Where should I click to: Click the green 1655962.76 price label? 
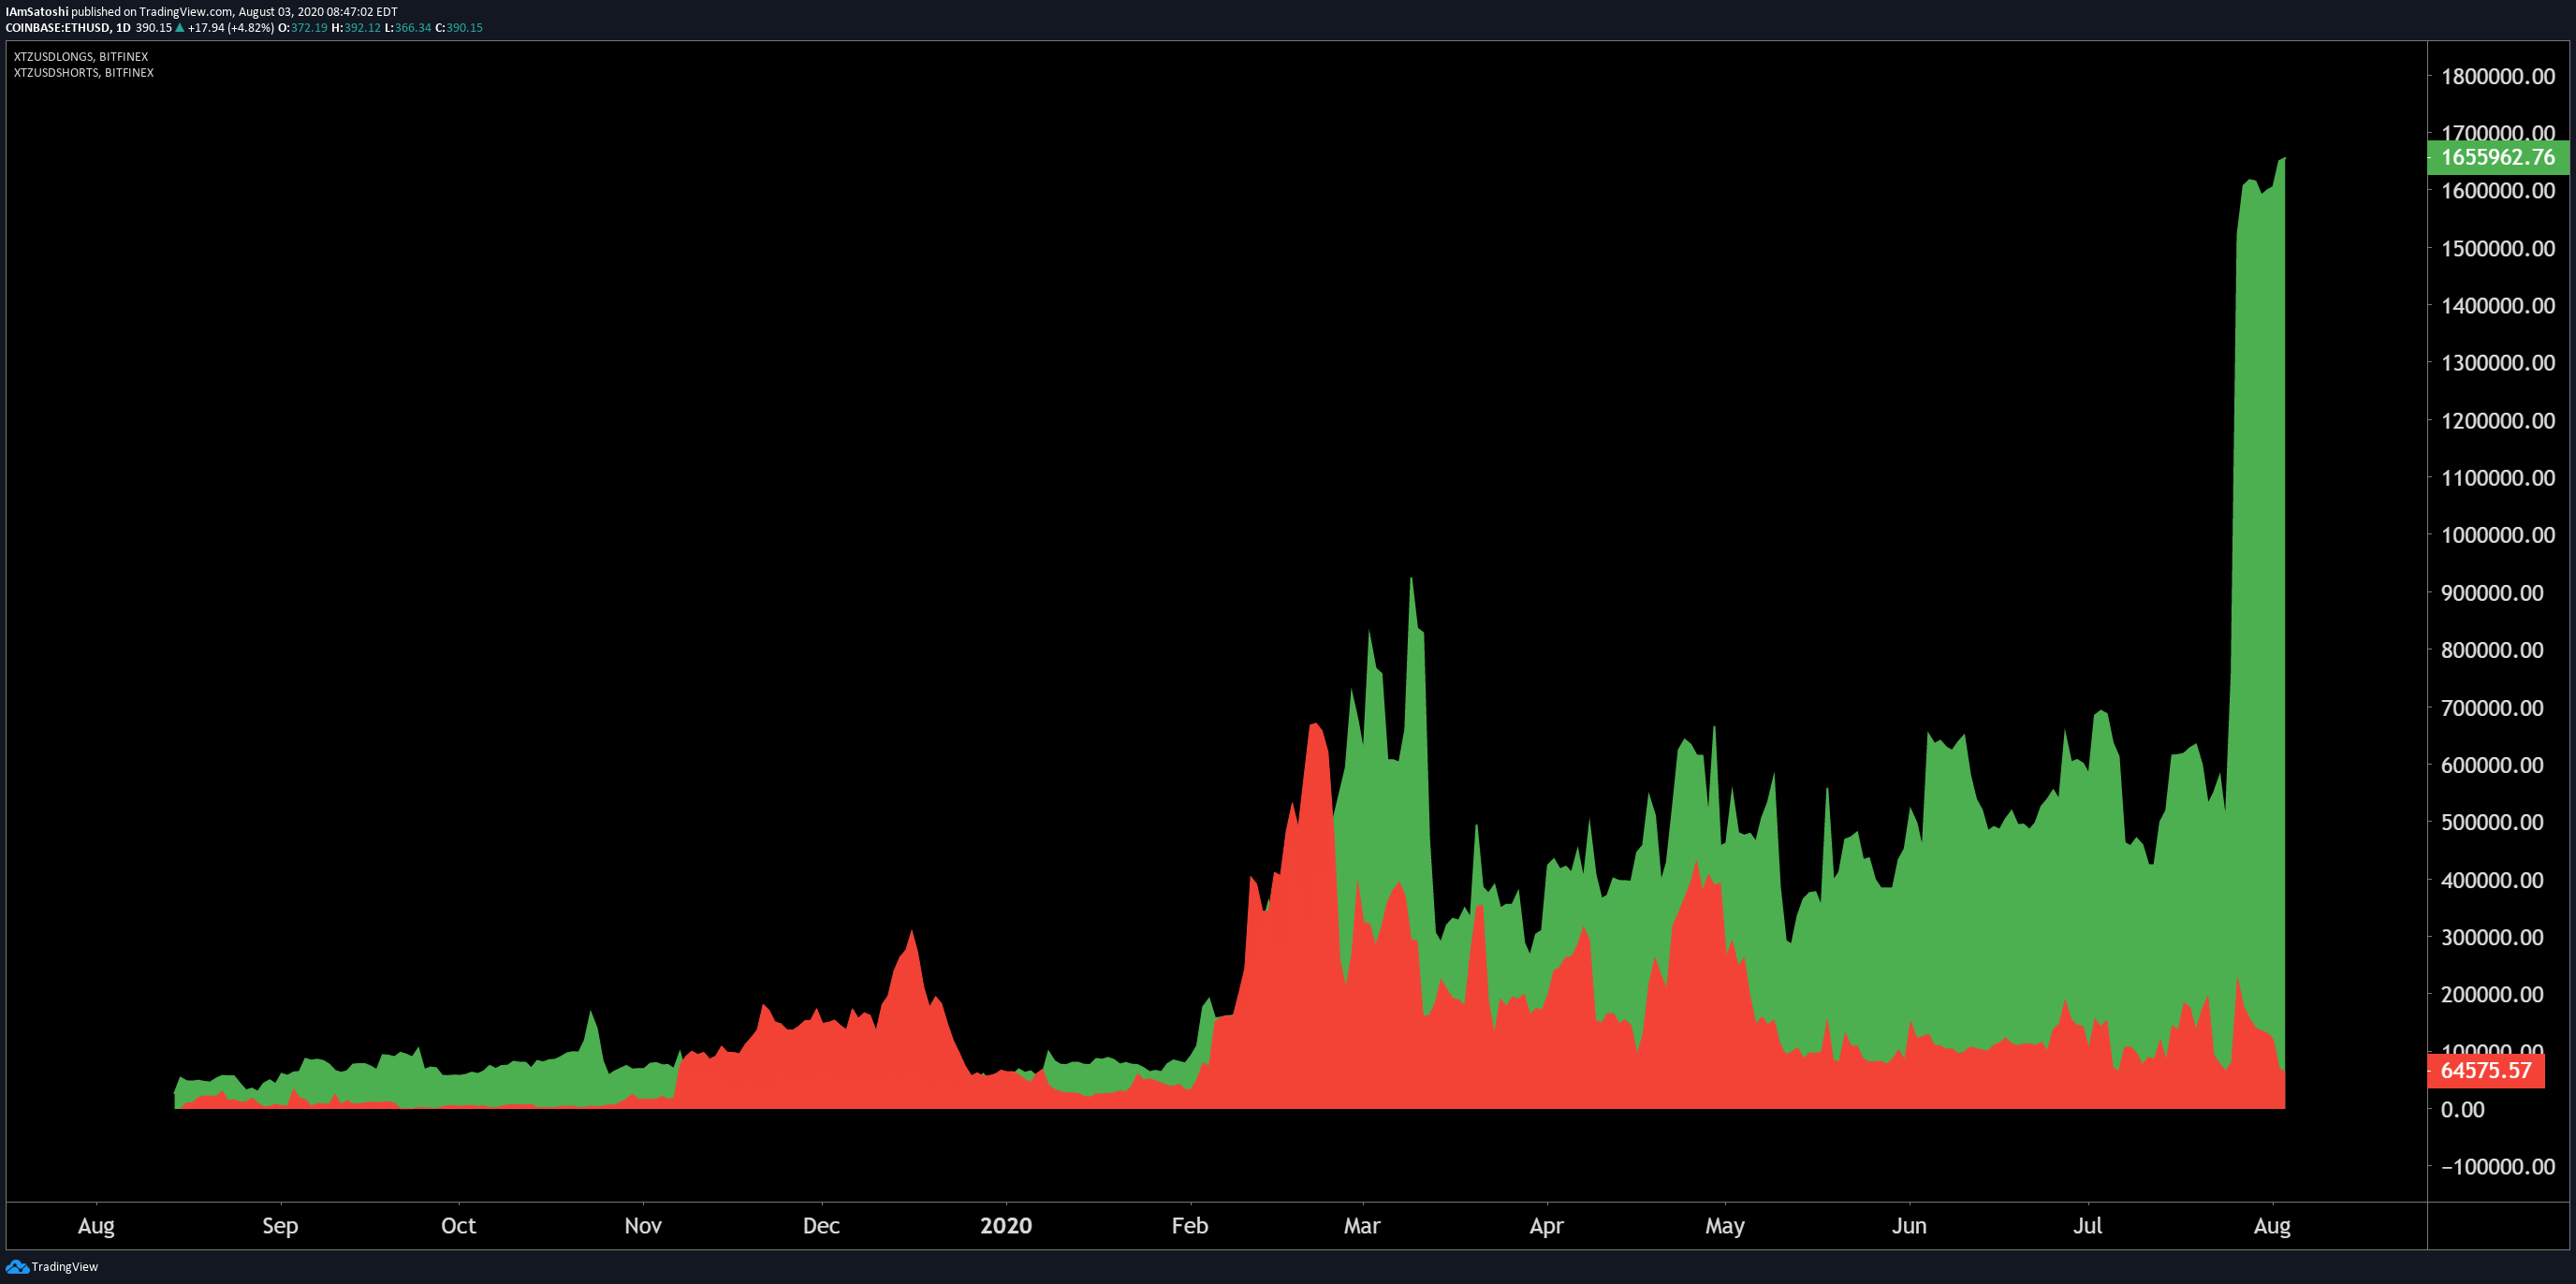click(2497, 157)
